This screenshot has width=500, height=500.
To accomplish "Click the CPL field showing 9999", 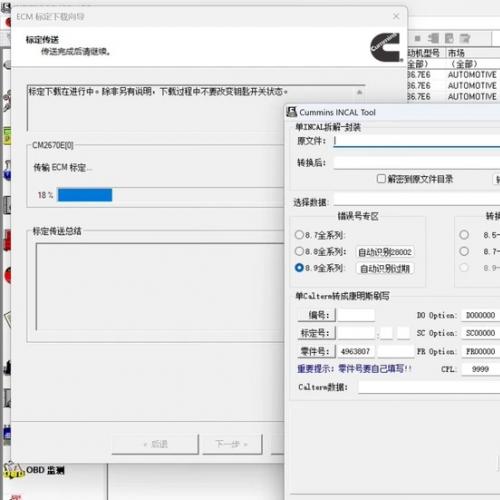I will 481,369.
